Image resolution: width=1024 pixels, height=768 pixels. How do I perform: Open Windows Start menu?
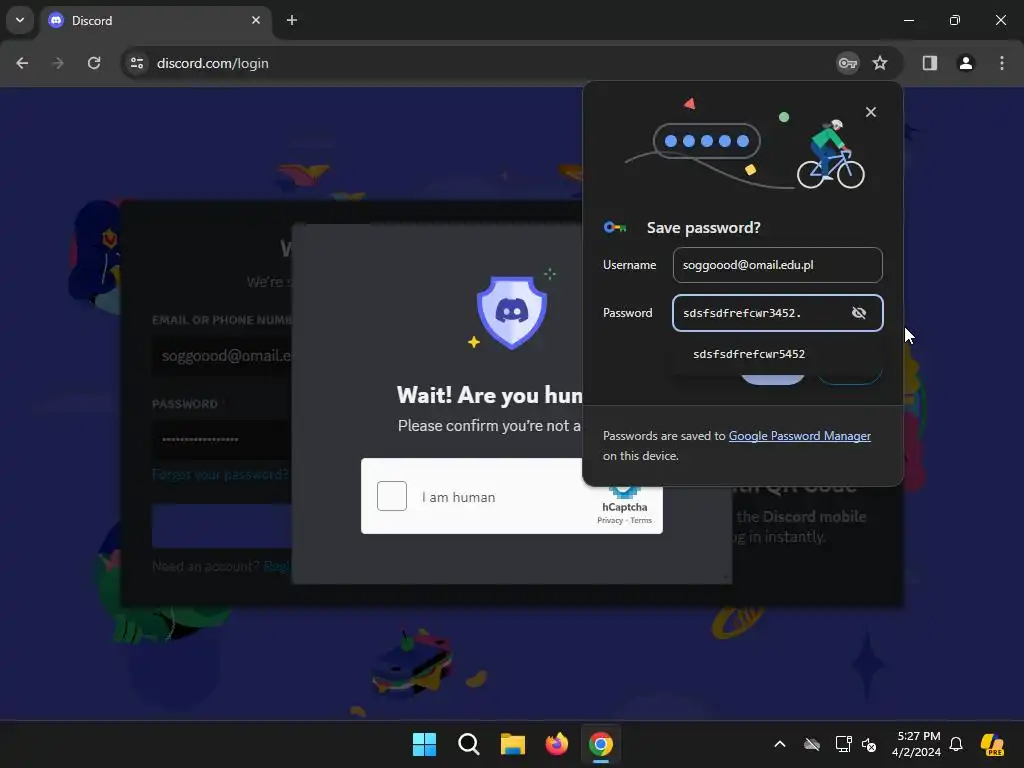coord(424,744)
